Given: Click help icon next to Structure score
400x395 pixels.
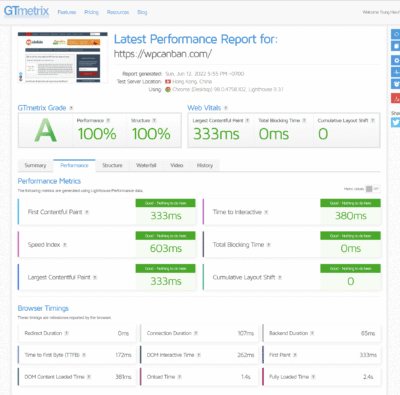Looking at the screenshot, I should pyautogui.click(x=154, y=120).
